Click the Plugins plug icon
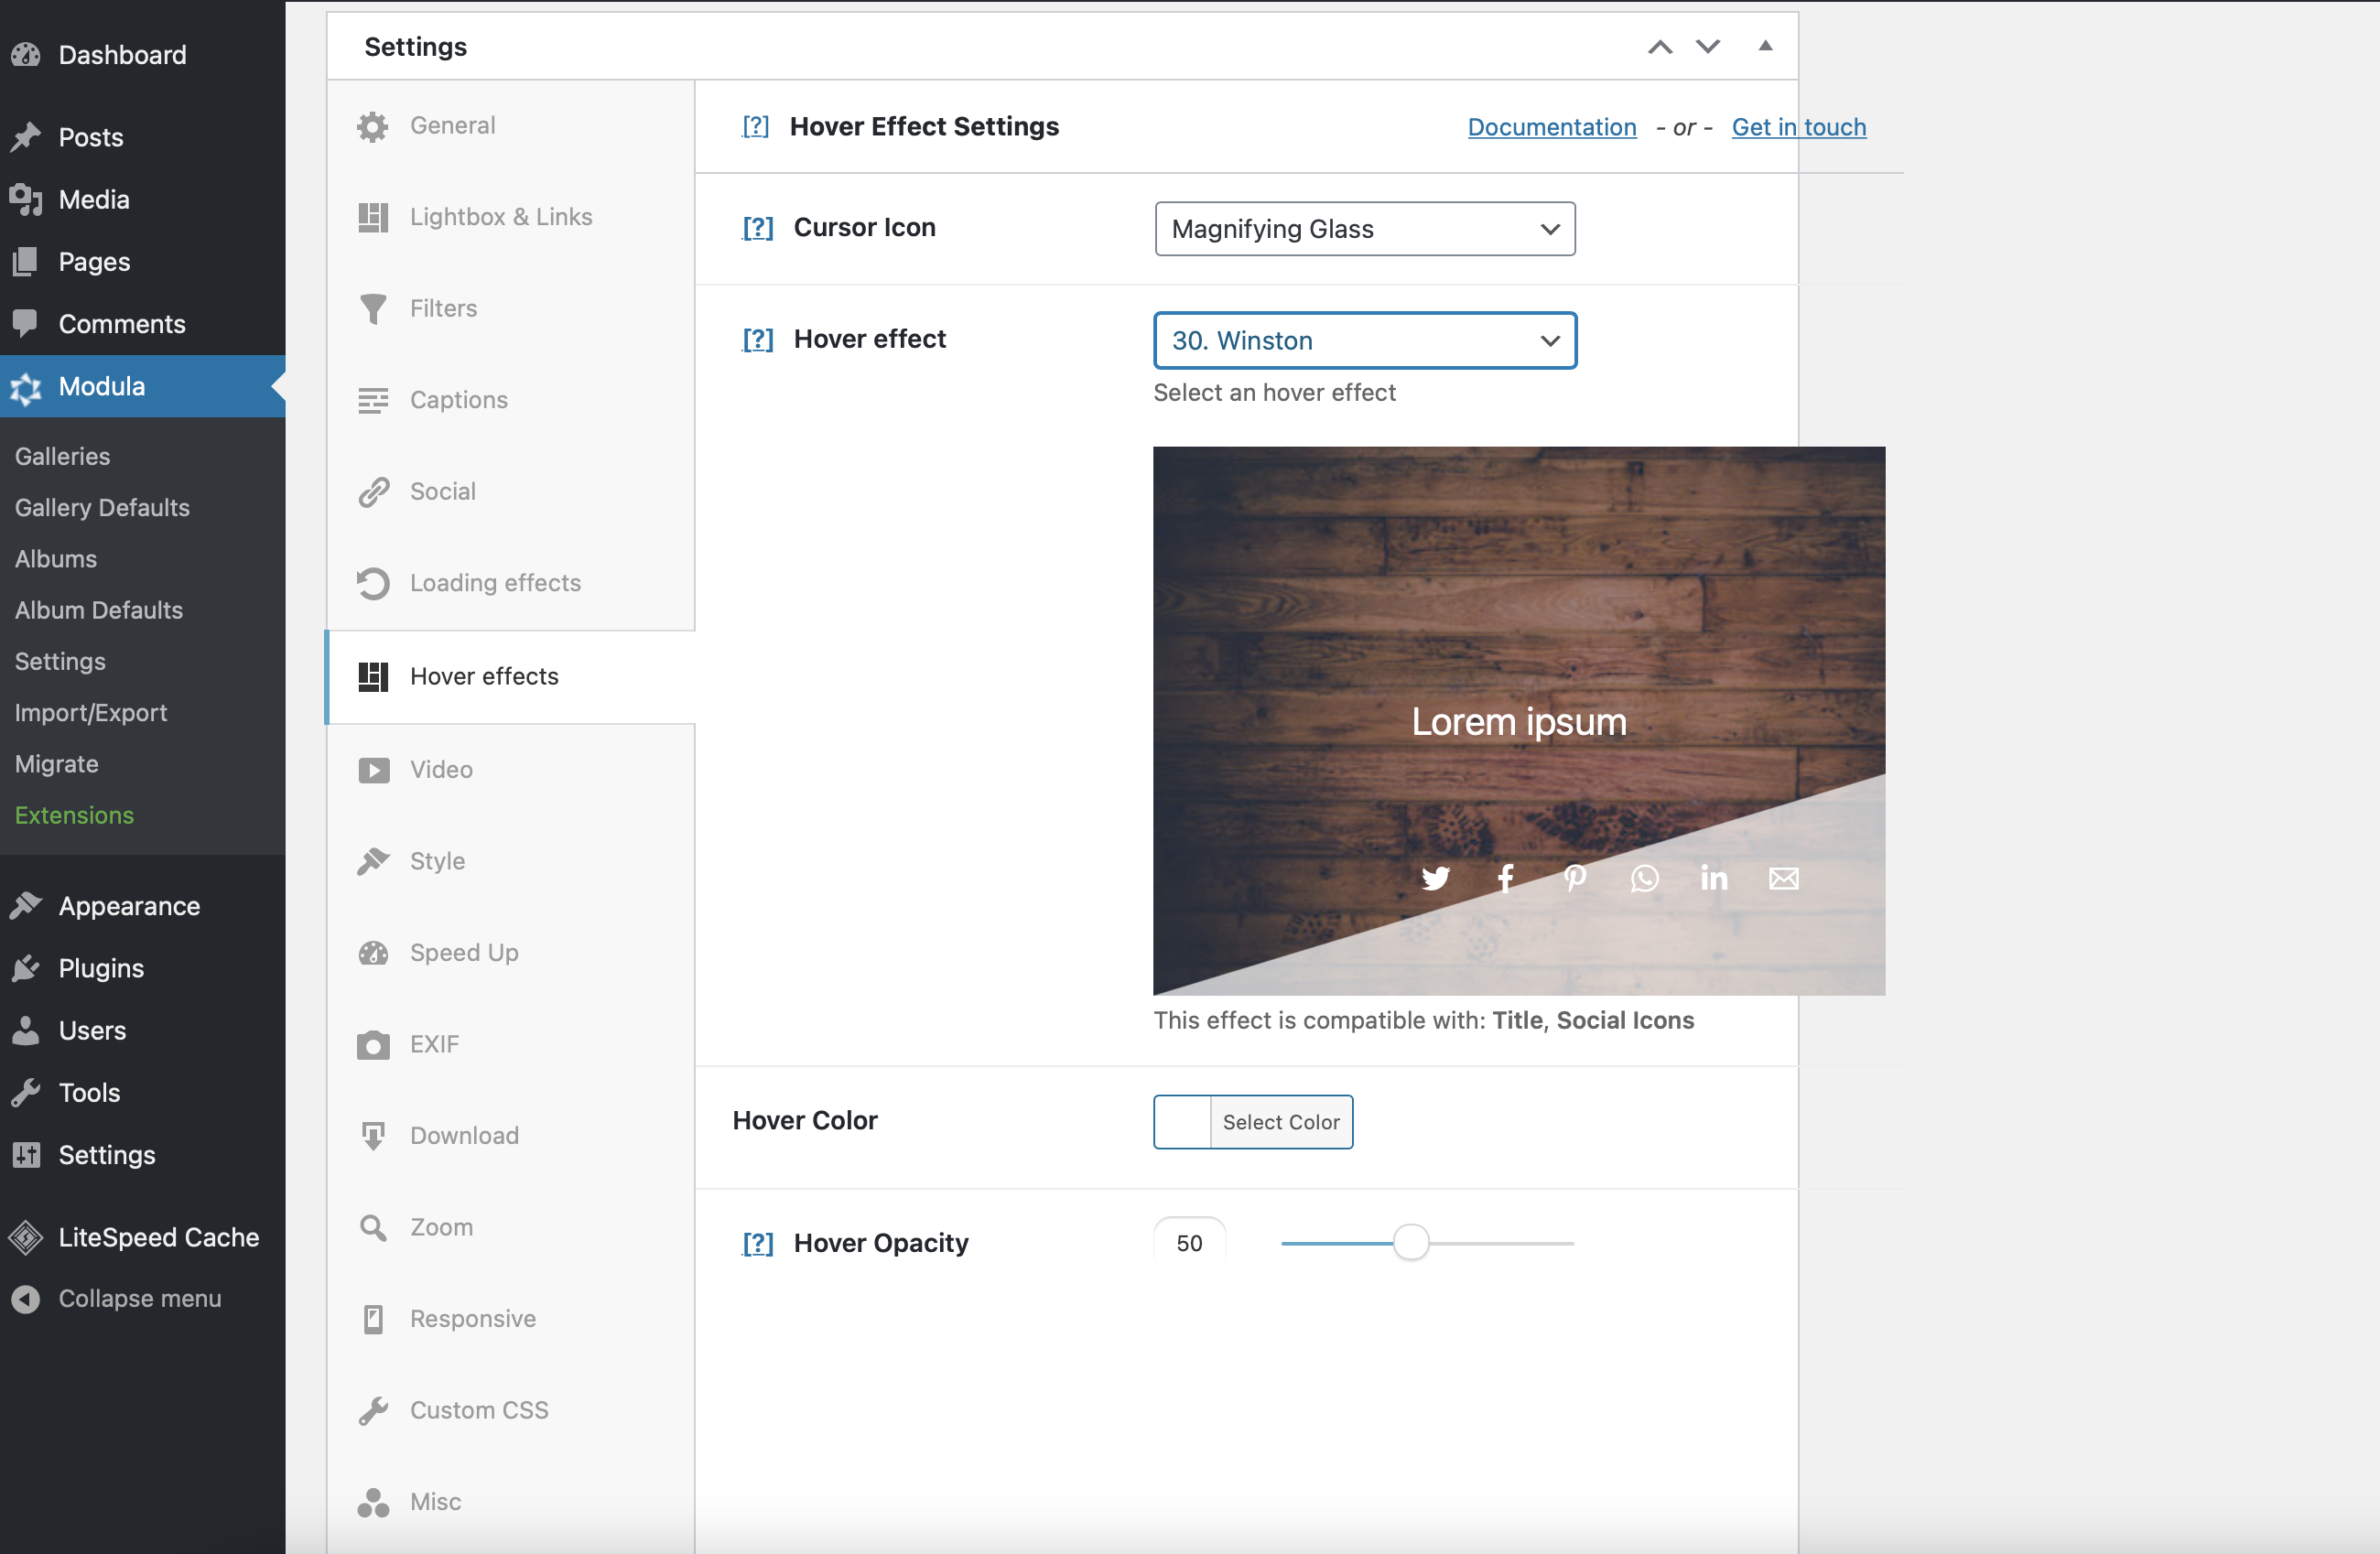The height and width of the screenshot is (1554, 2380). (x=26, y=968)
